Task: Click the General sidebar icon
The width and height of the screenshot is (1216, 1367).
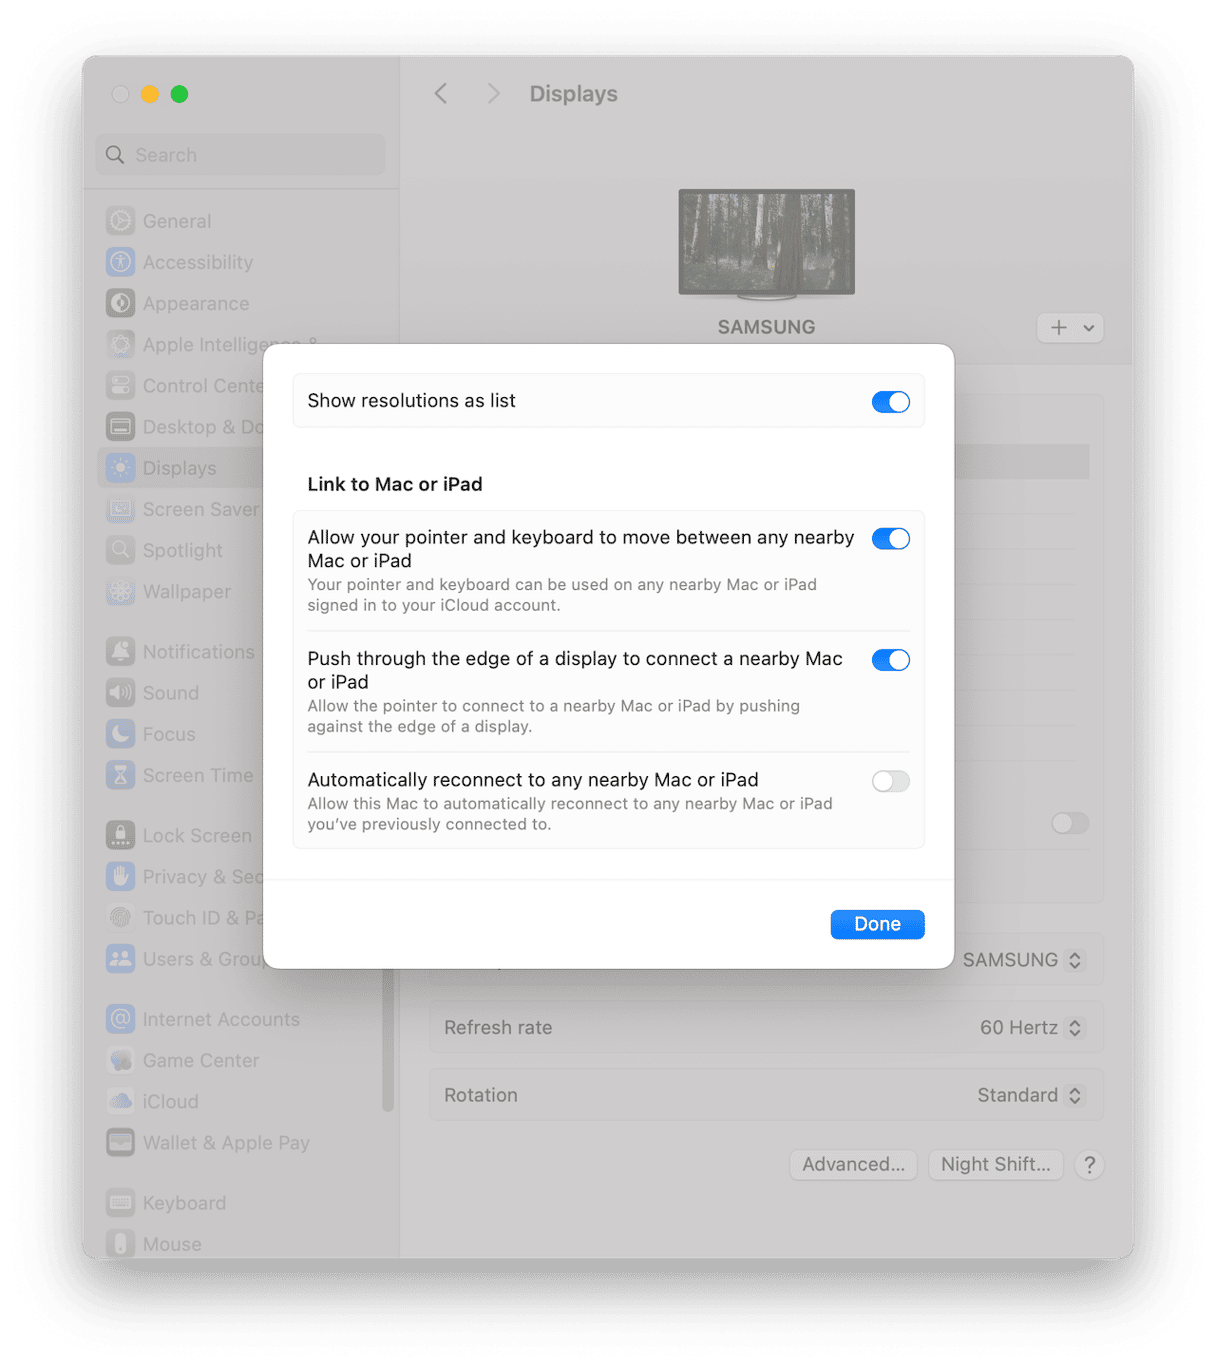Action: pos(121,221)
